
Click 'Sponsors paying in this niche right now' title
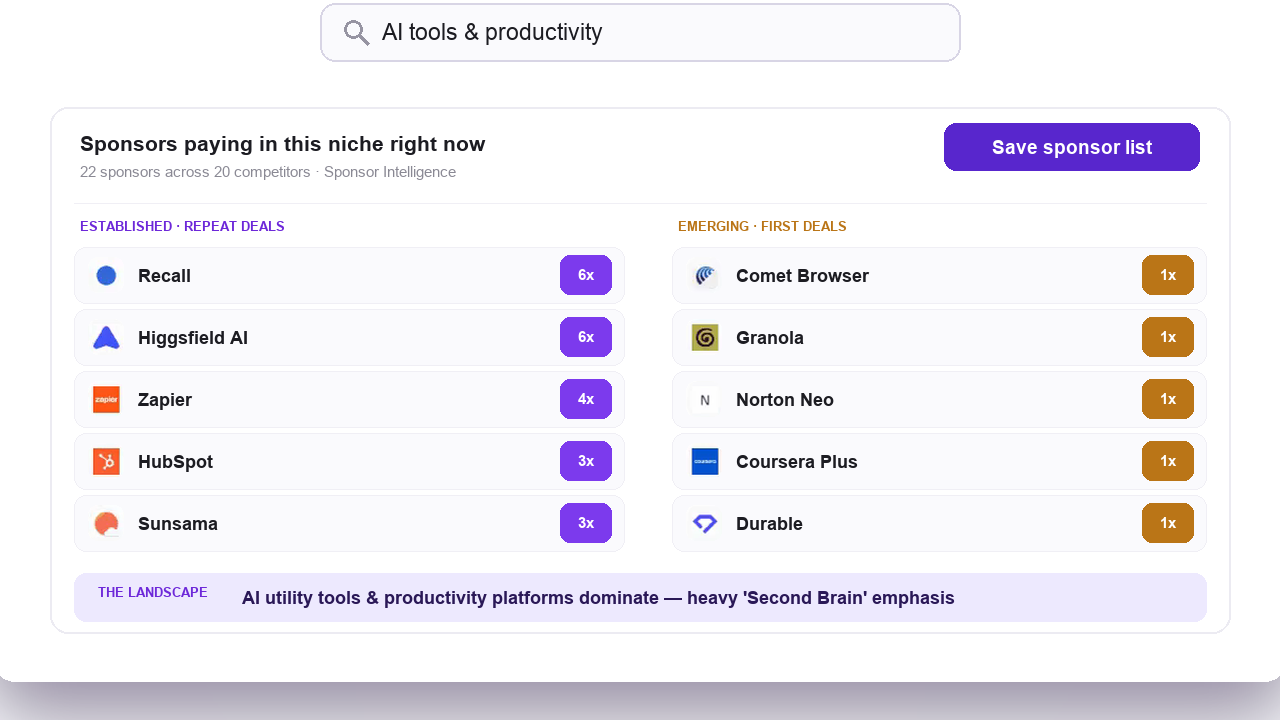coord(282,144)
